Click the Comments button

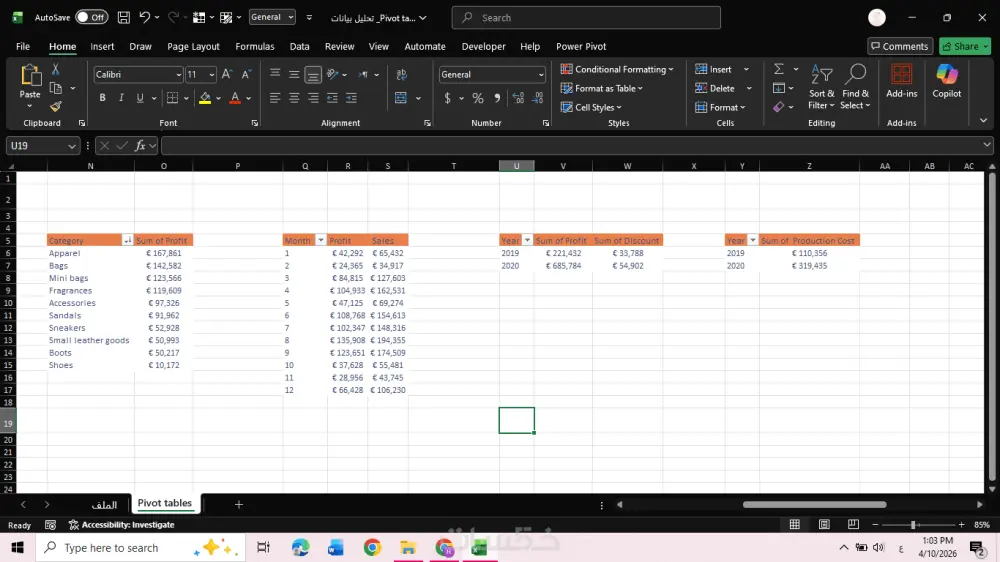coord(899,47)
